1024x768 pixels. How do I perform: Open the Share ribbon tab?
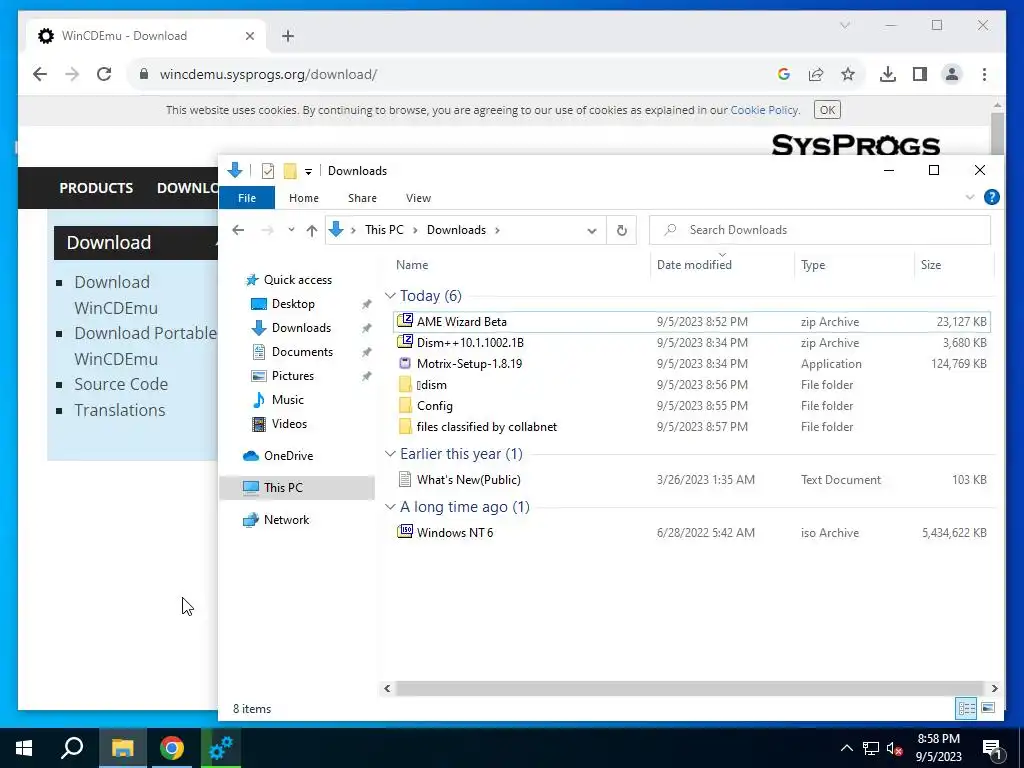tap(362, 198)
